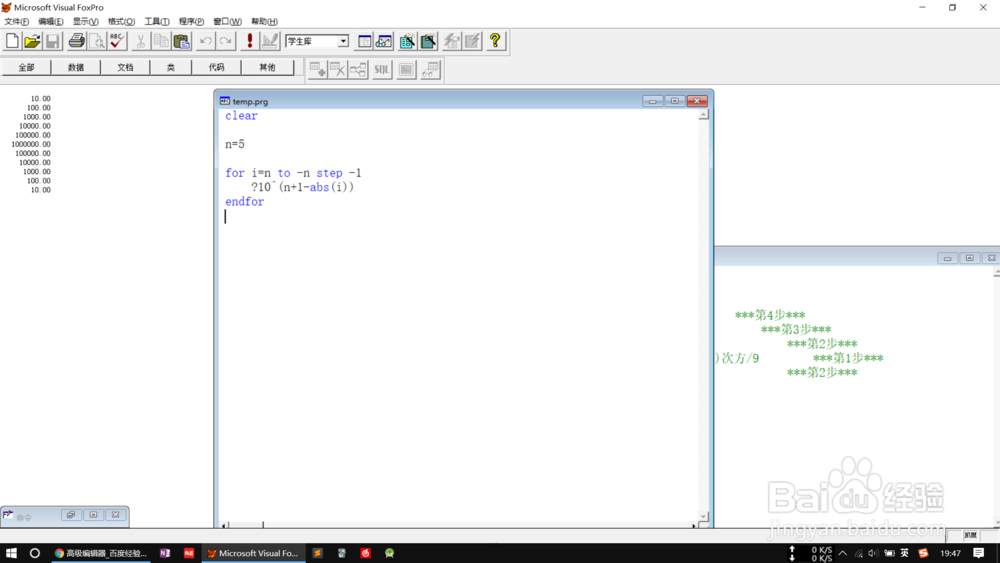Click scroll-down arrow in temp.prg editor
Viewport: 1000px width, 563px height.
(x=703, y=516)
